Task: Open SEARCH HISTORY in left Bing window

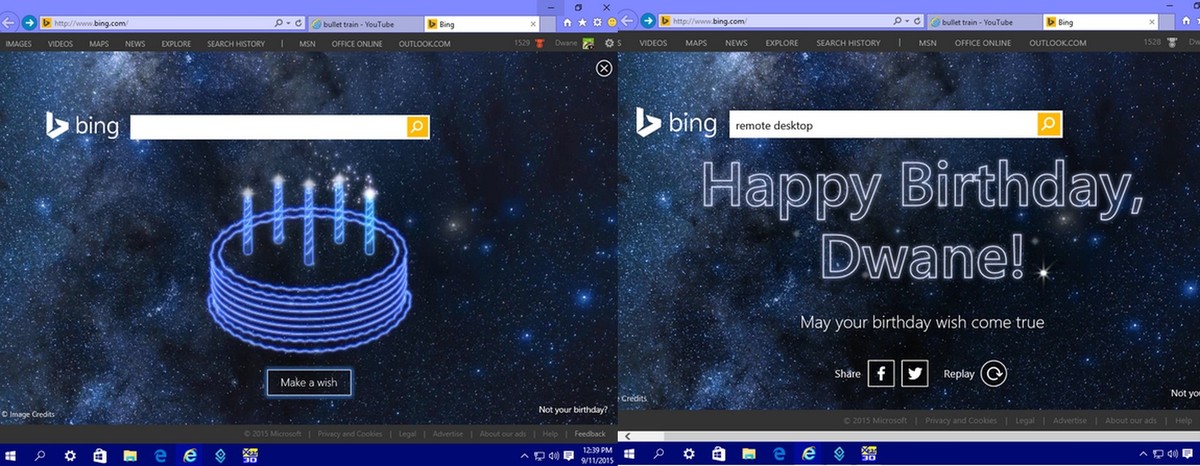Action: click(x=236, y=43)
